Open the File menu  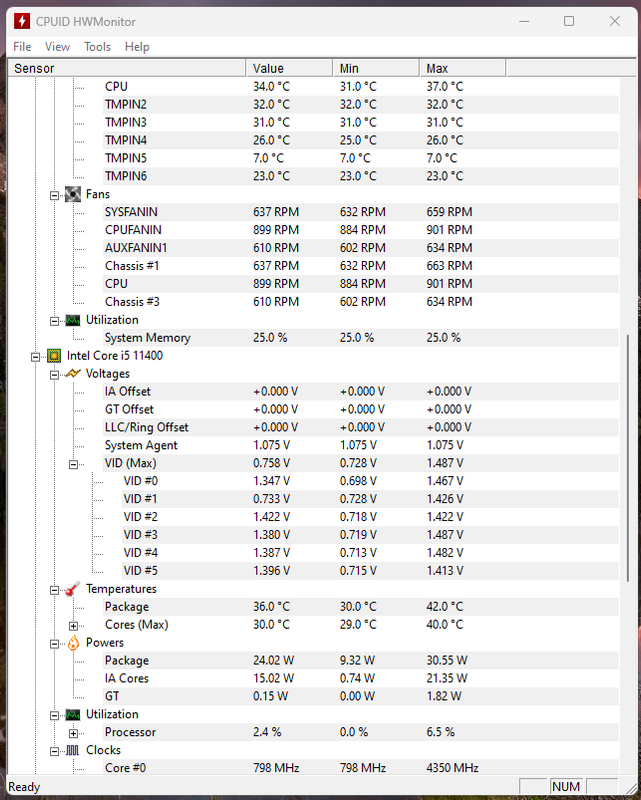coord(22,47)
